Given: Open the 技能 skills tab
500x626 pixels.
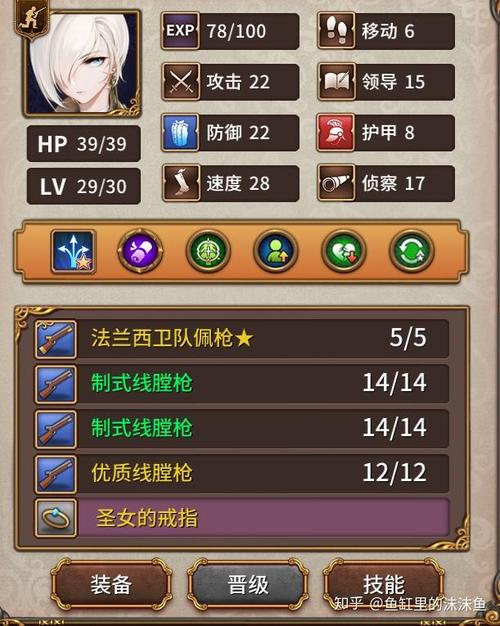Looking at the screenshot, I should click(x=384, y=584).
